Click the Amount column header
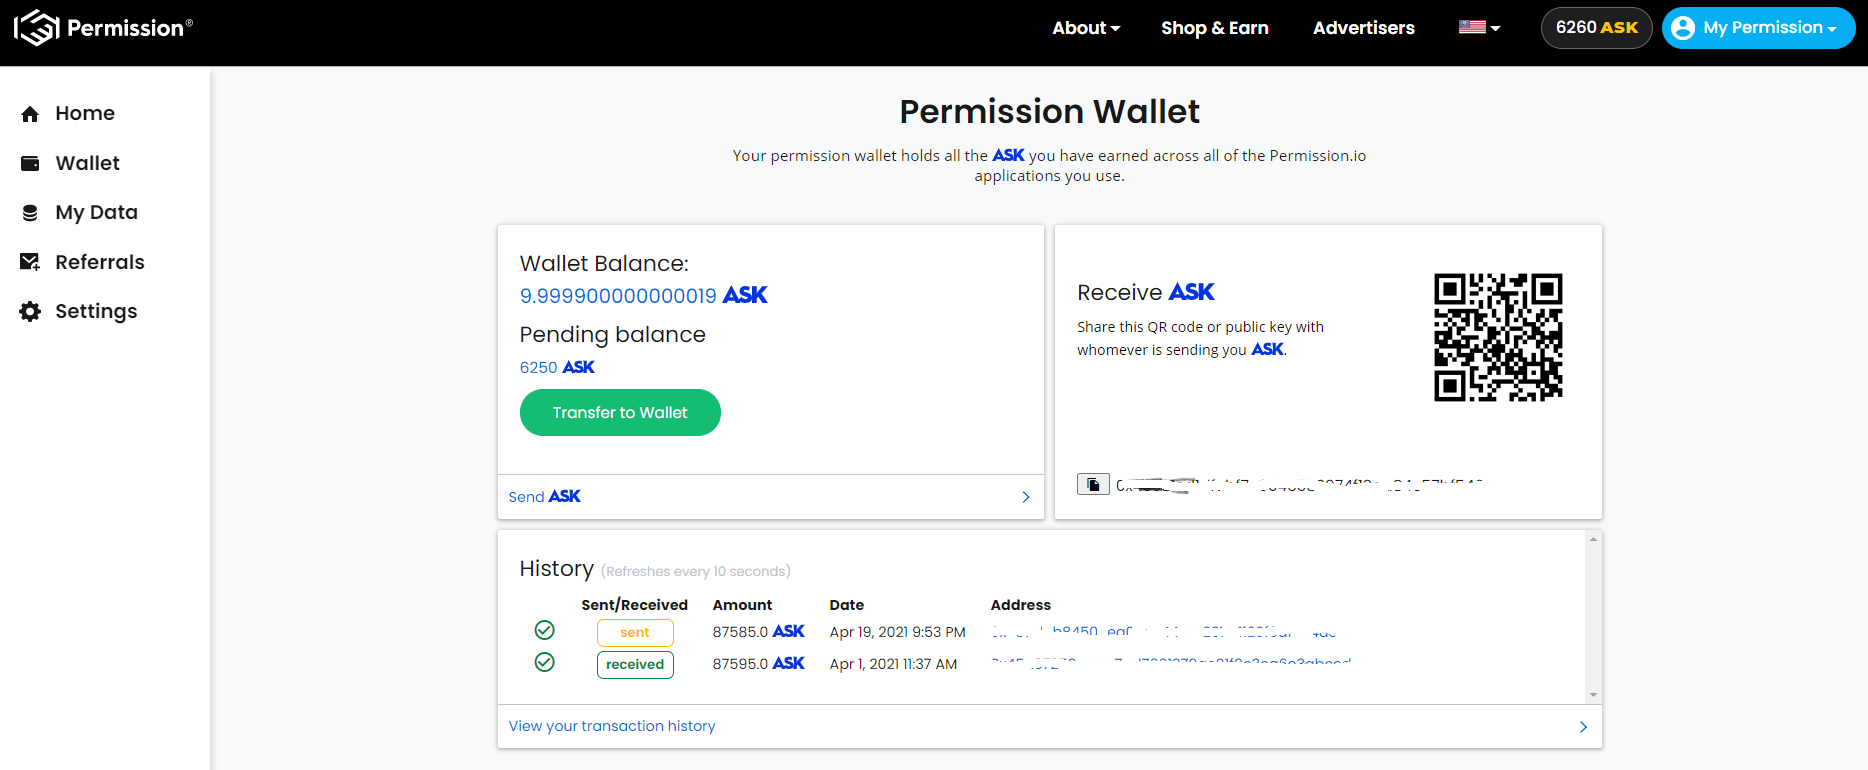The height and width of the screenshot is (770, 1868). click(742, 605)
